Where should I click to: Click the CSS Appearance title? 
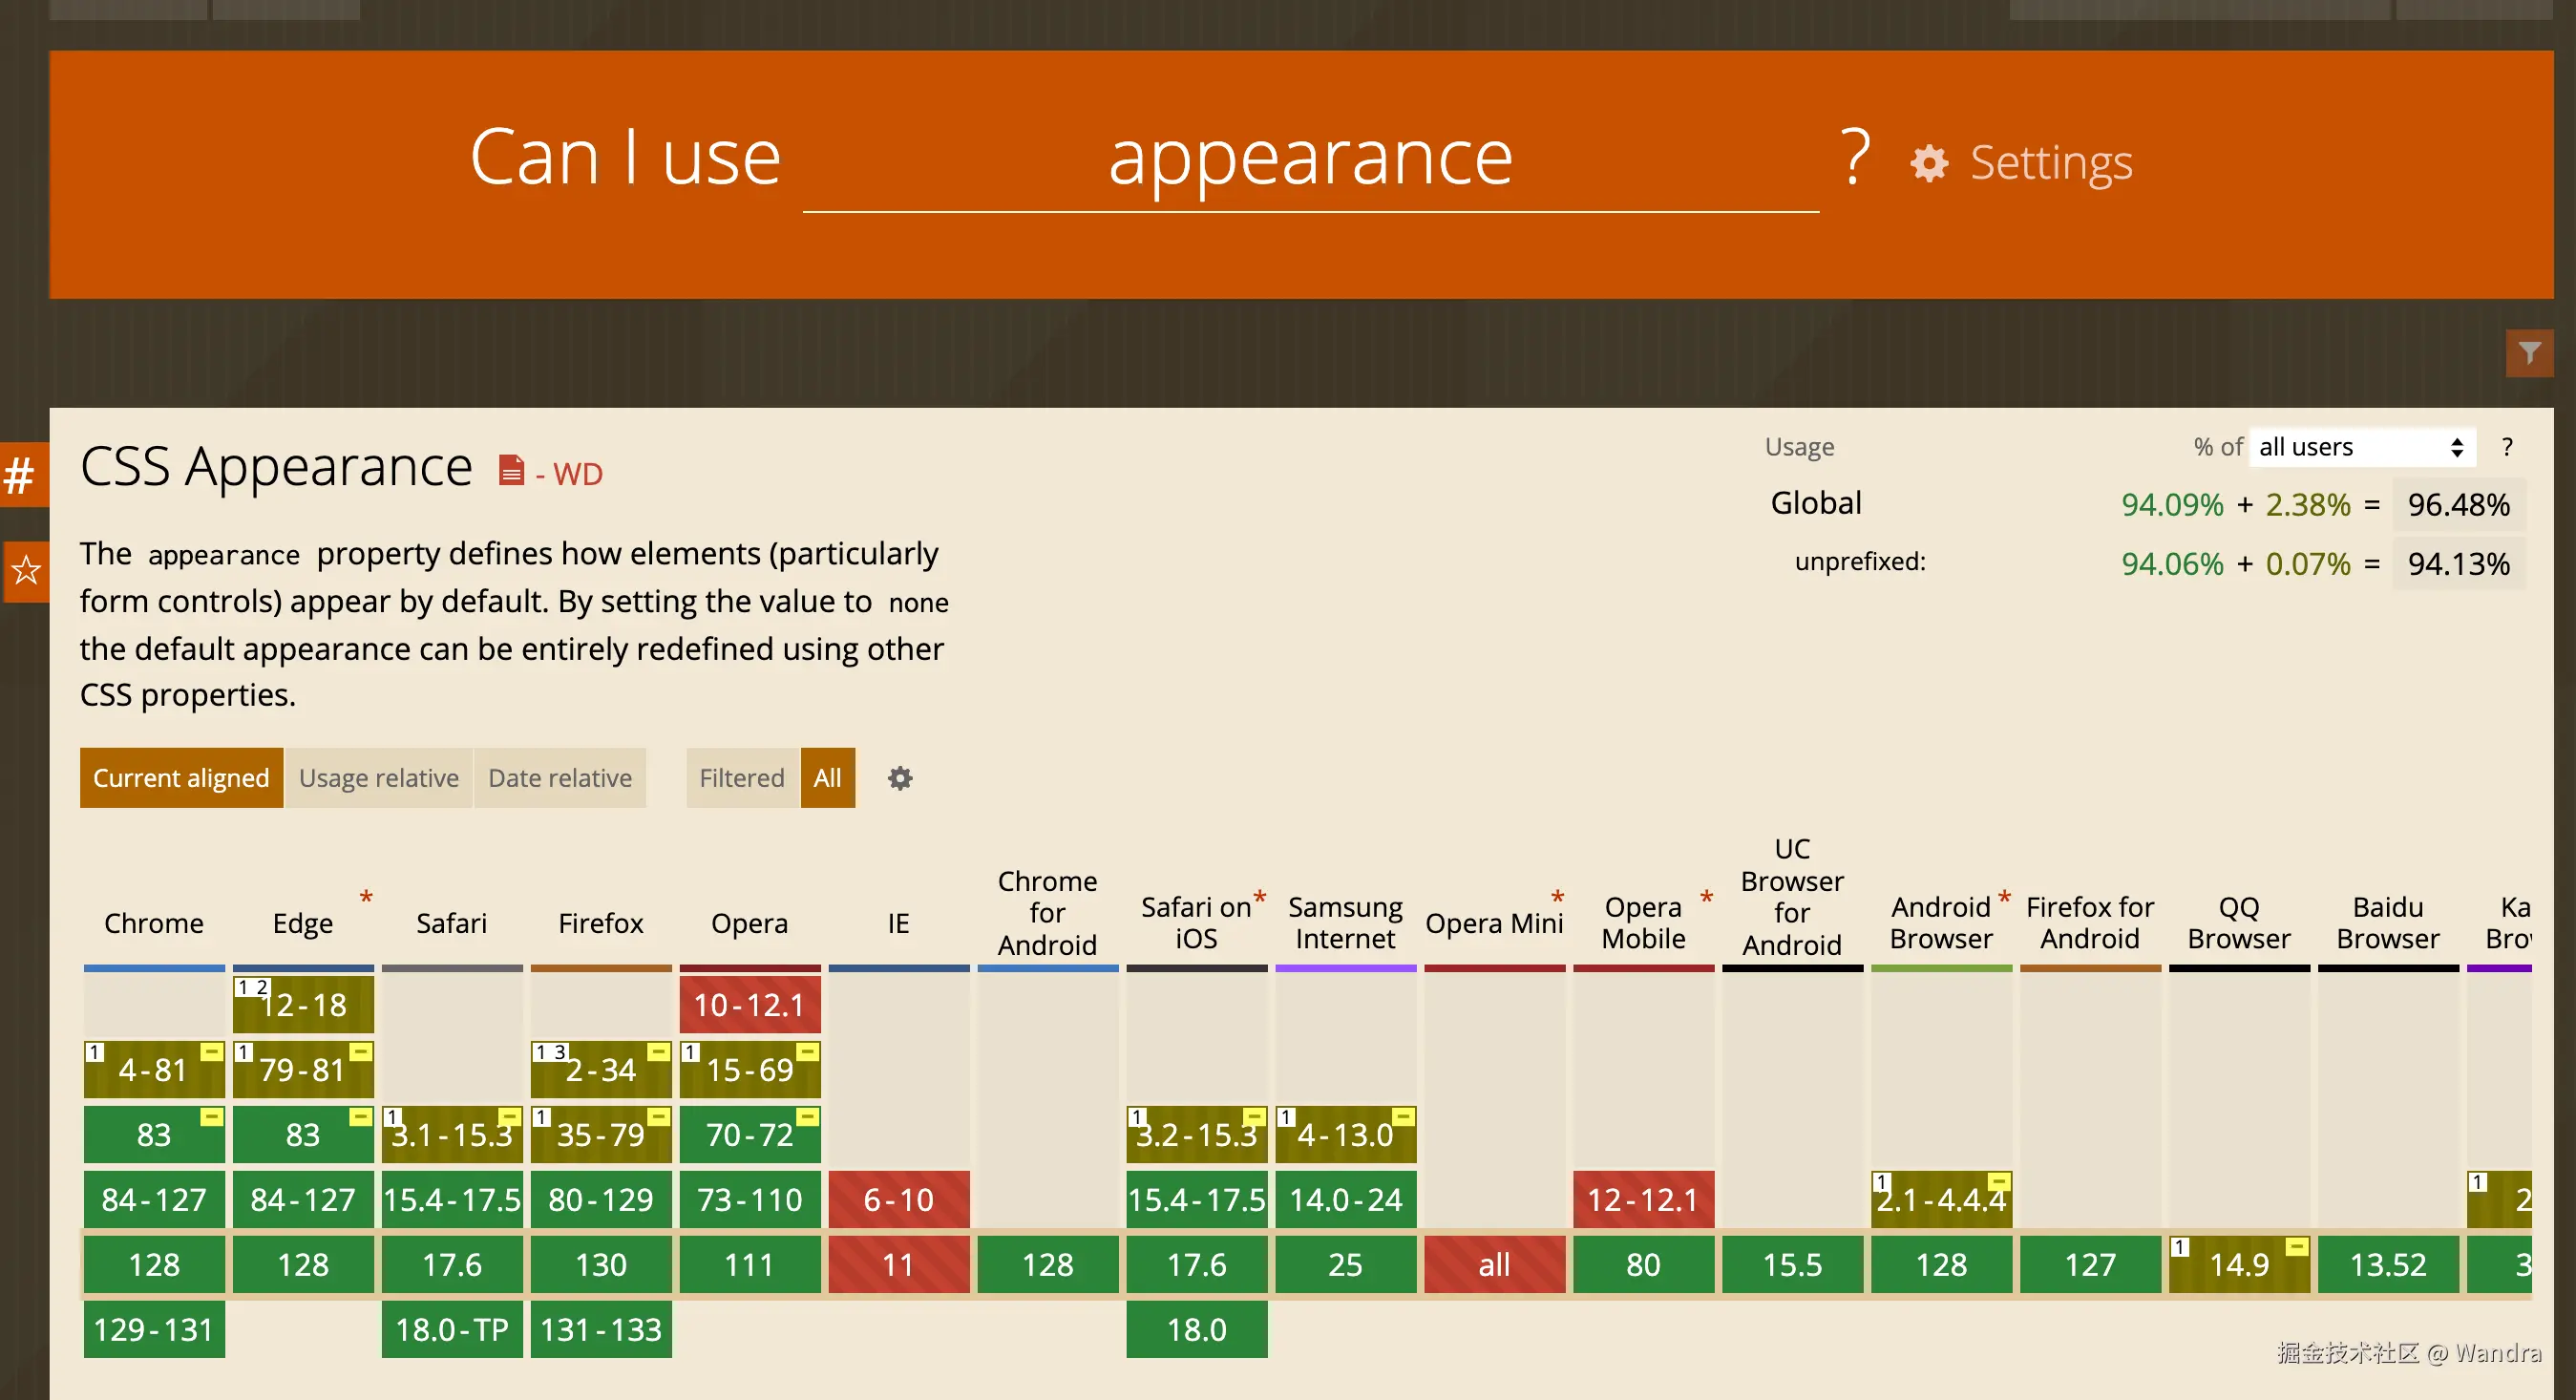(276, 467)
